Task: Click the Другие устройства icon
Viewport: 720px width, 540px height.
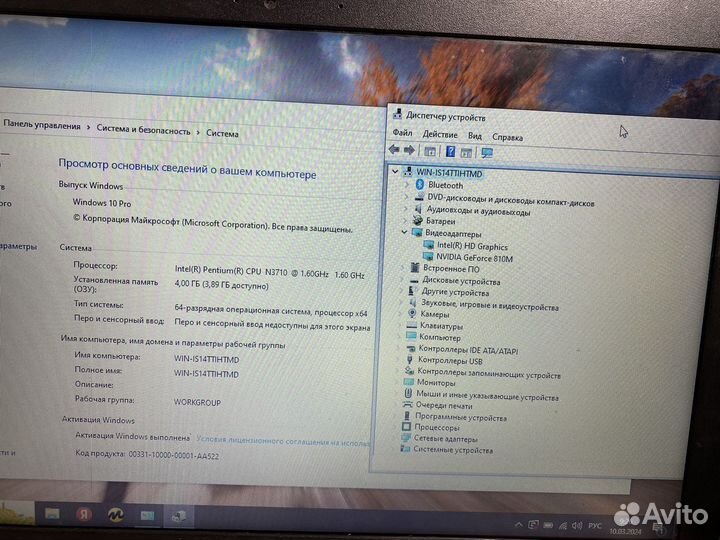Action: point(413,291)
